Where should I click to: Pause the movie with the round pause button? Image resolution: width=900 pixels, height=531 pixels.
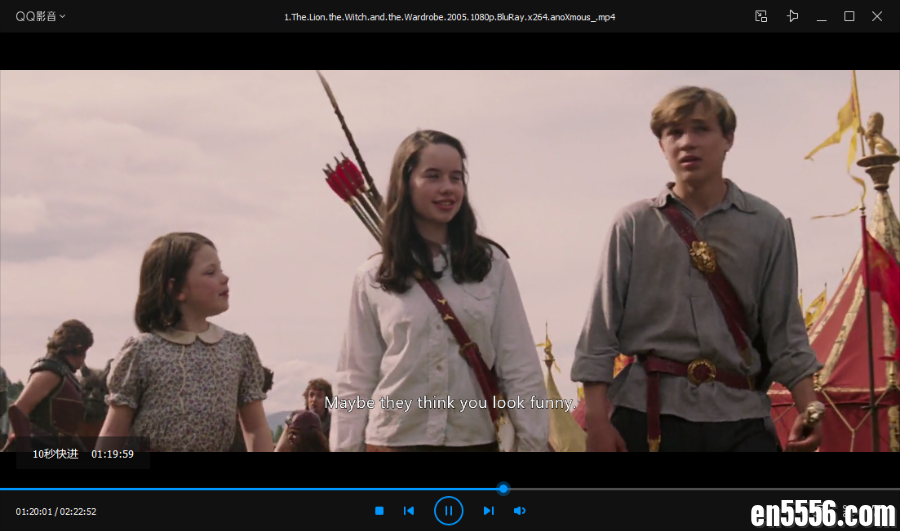448,510
